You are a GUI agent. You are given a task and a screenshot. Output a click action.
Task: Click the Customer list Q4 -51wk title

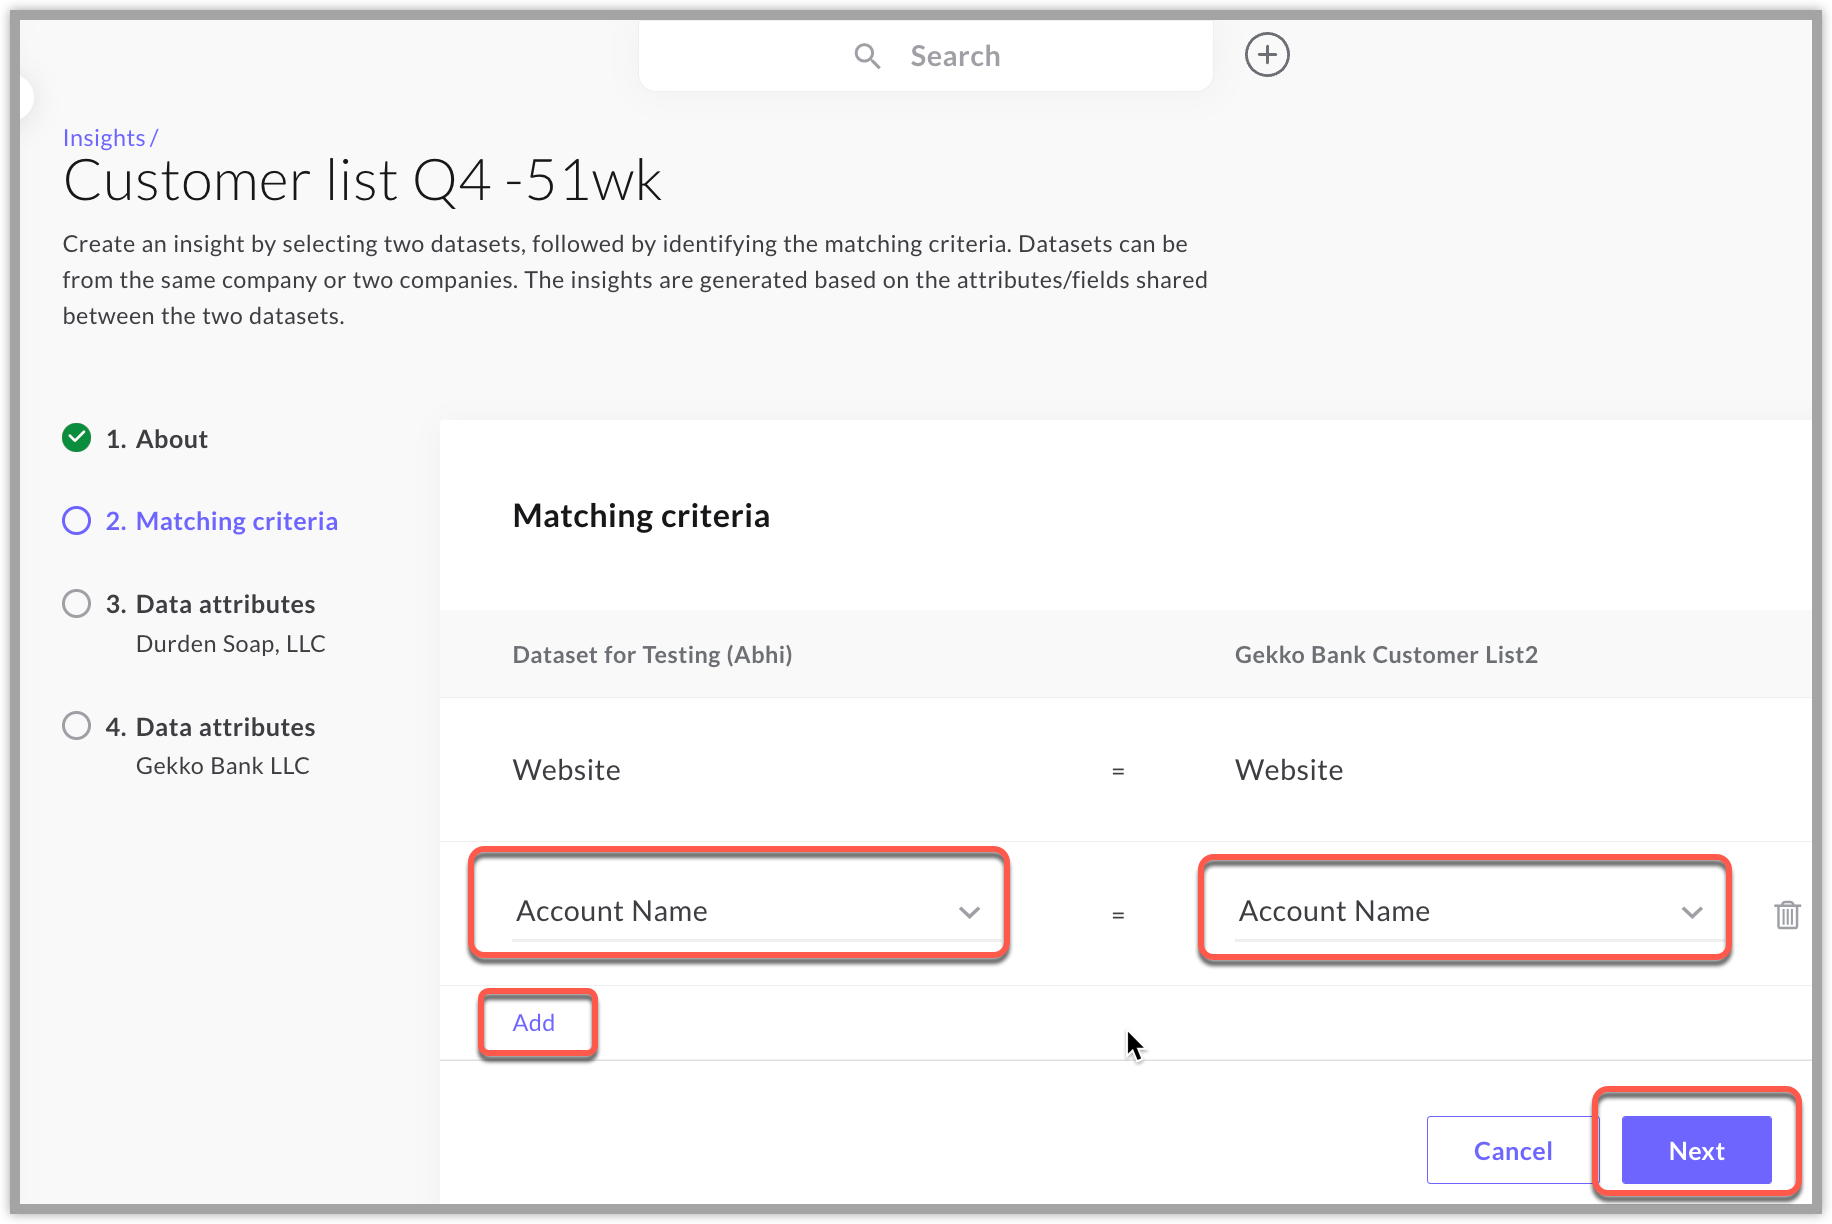click(362, 180)
